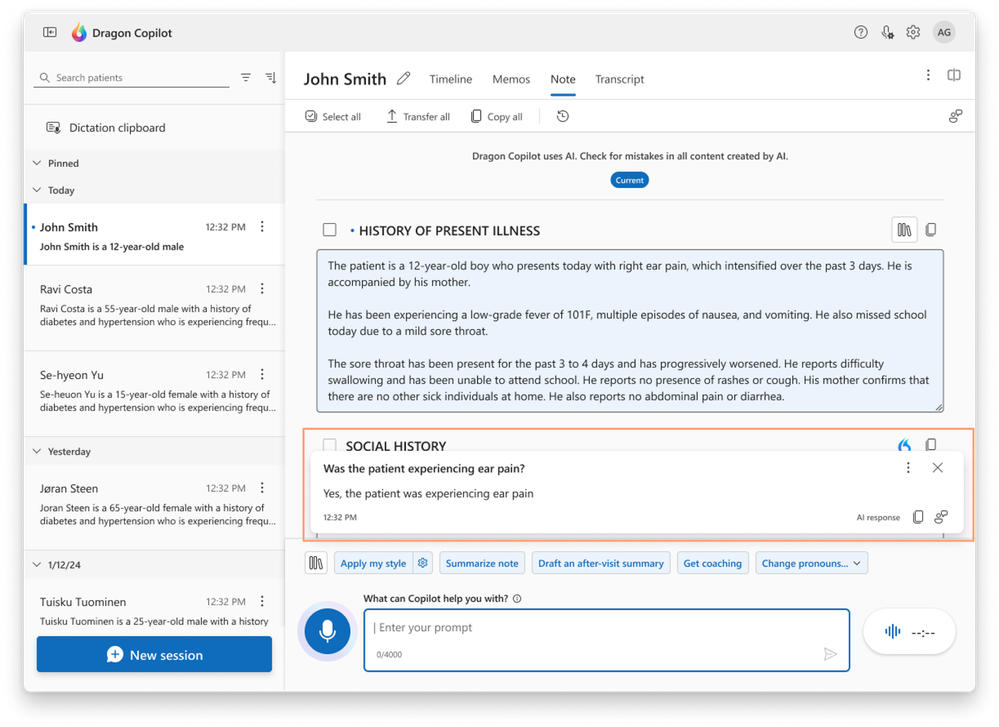
Task: Close the AI response card
Action: [x=937, y=468]
